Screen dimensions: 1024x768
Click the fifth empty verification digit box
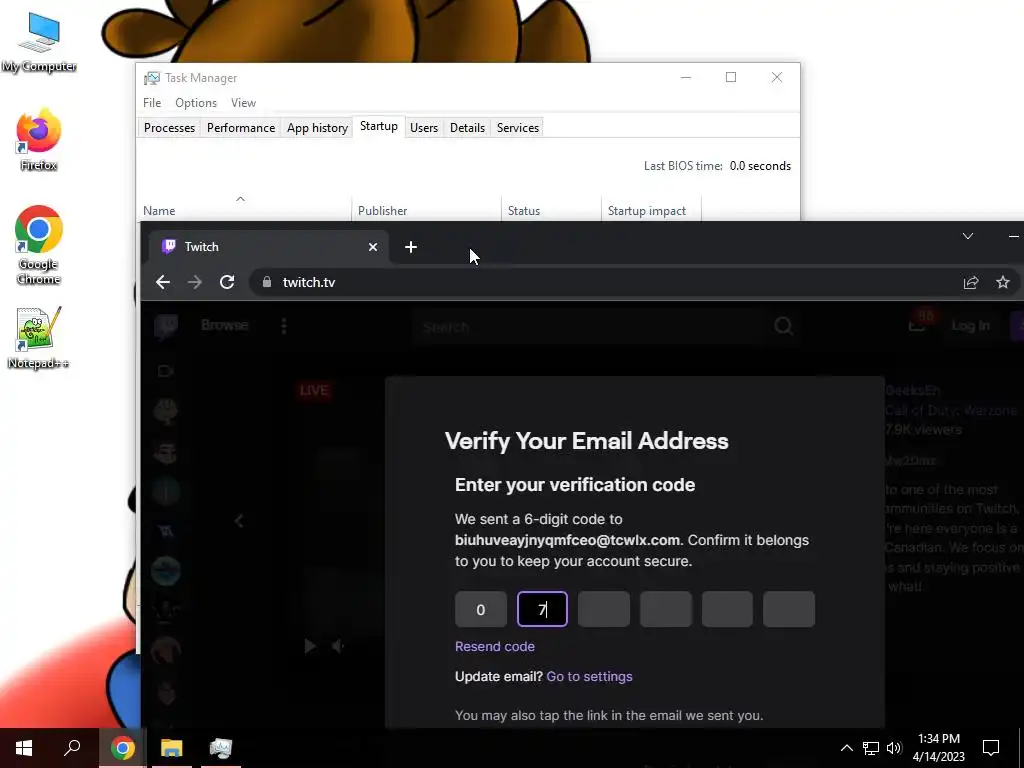point(727,609)
